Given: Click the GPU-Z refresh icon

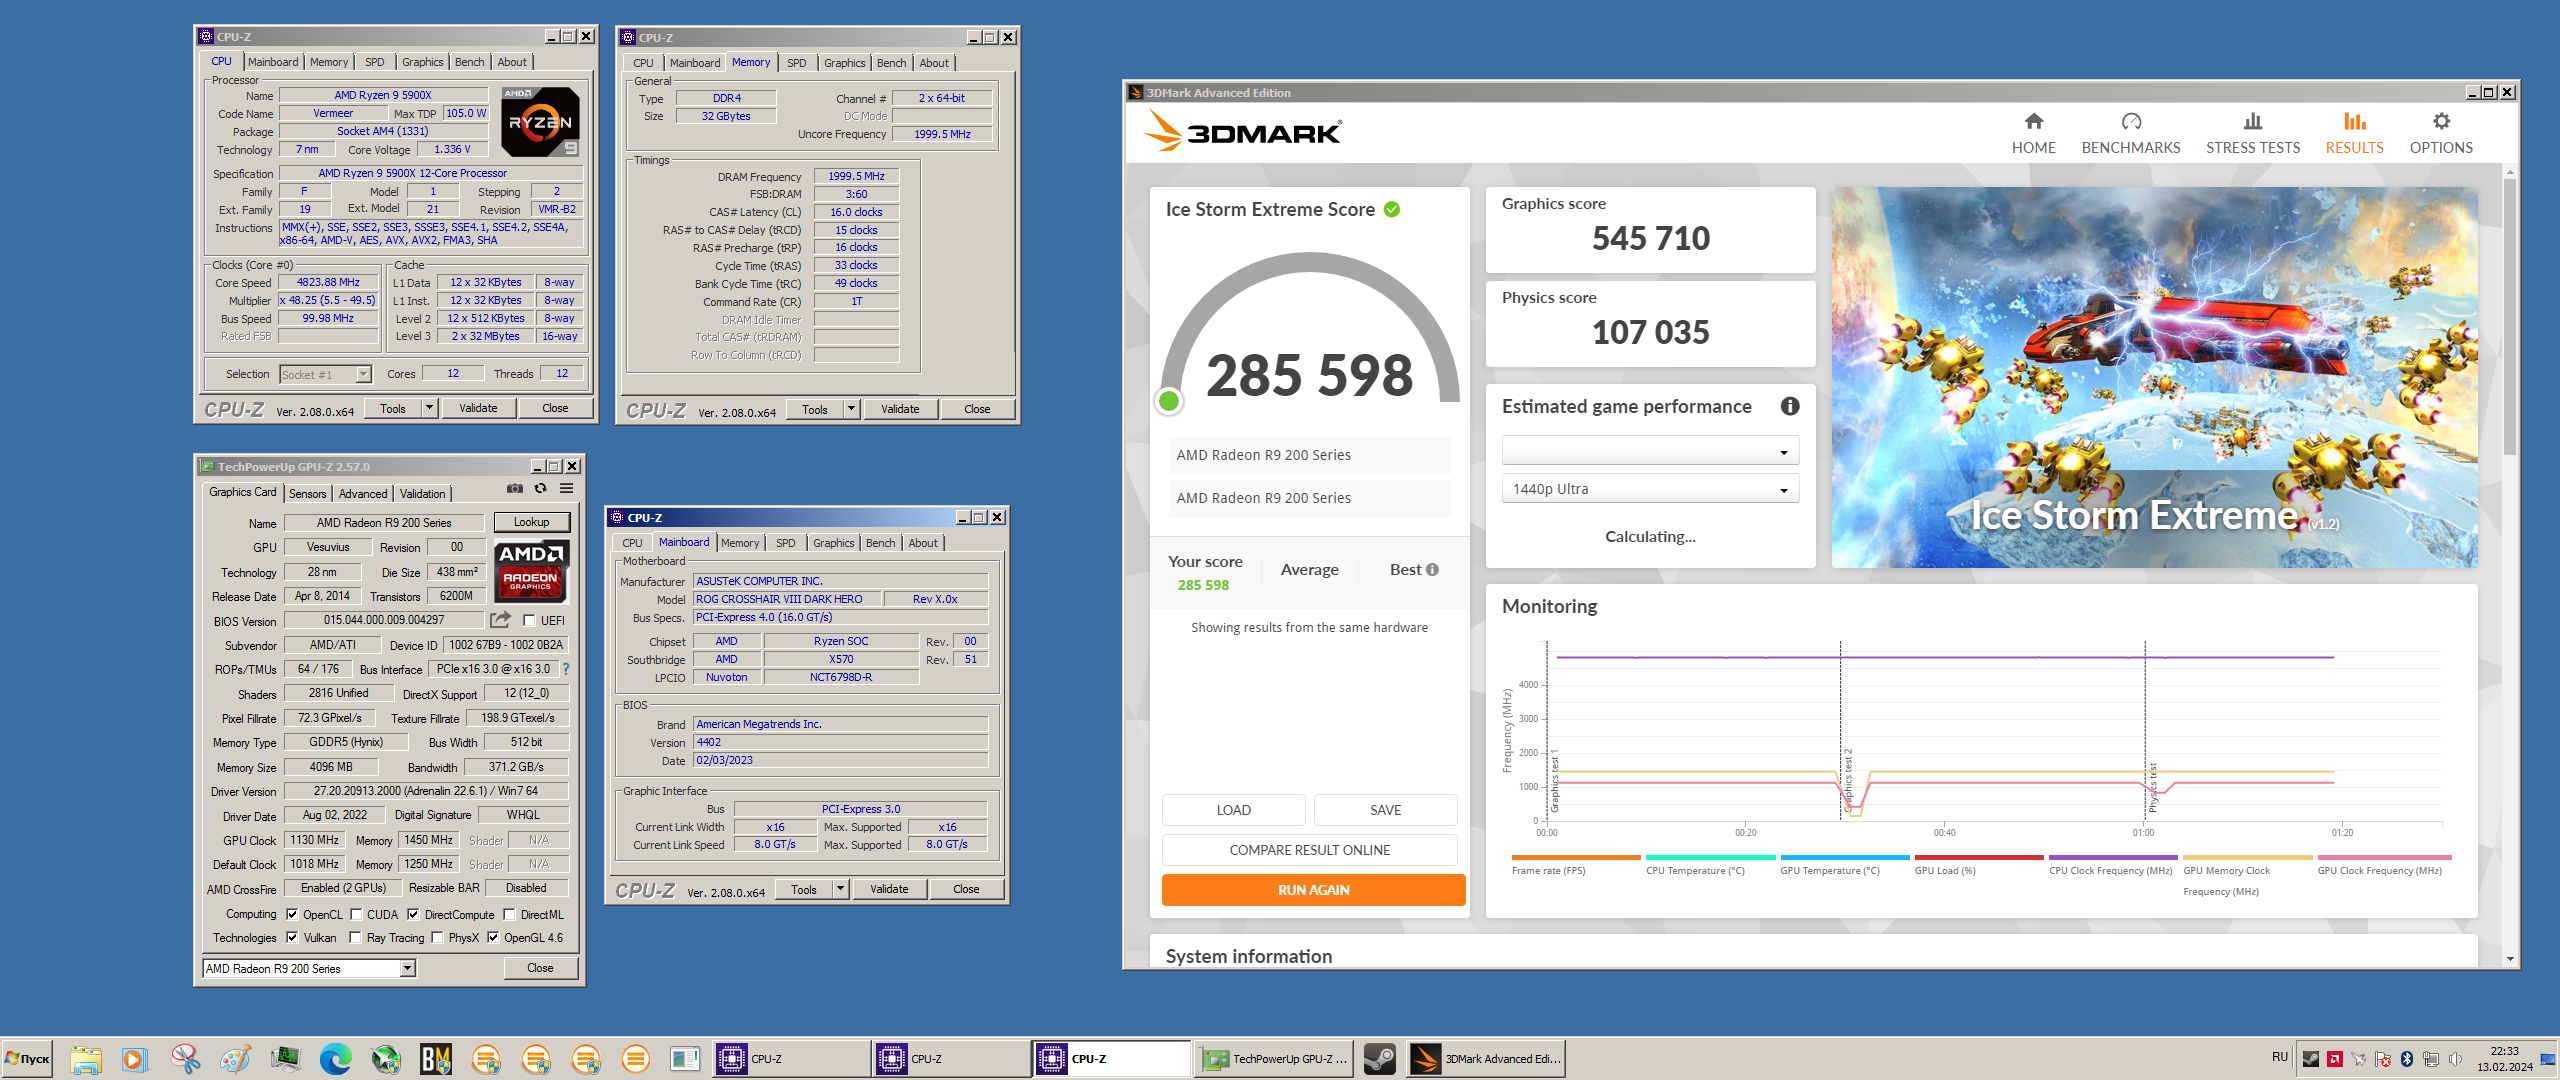Looking at the screenshot, I should 540,488.
